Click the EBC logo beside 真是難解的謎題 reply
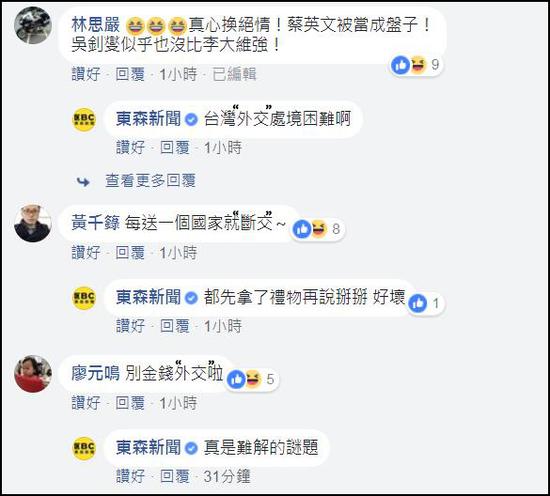 click(84, 448)
